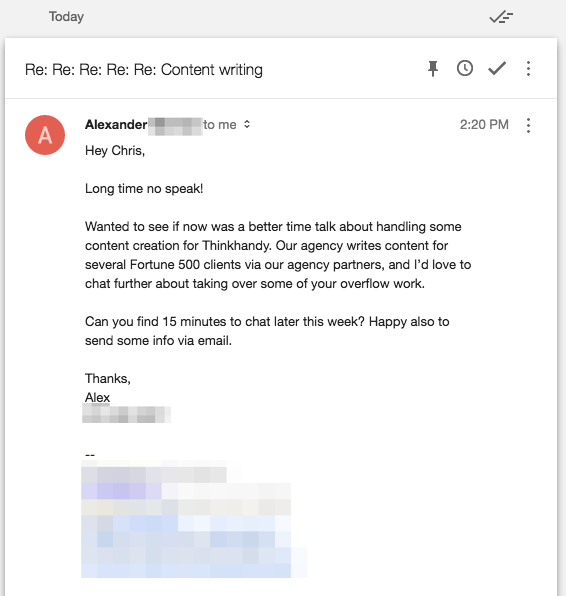
Task: Click the 'Long time no speak!' line
Action: (144, 189)
